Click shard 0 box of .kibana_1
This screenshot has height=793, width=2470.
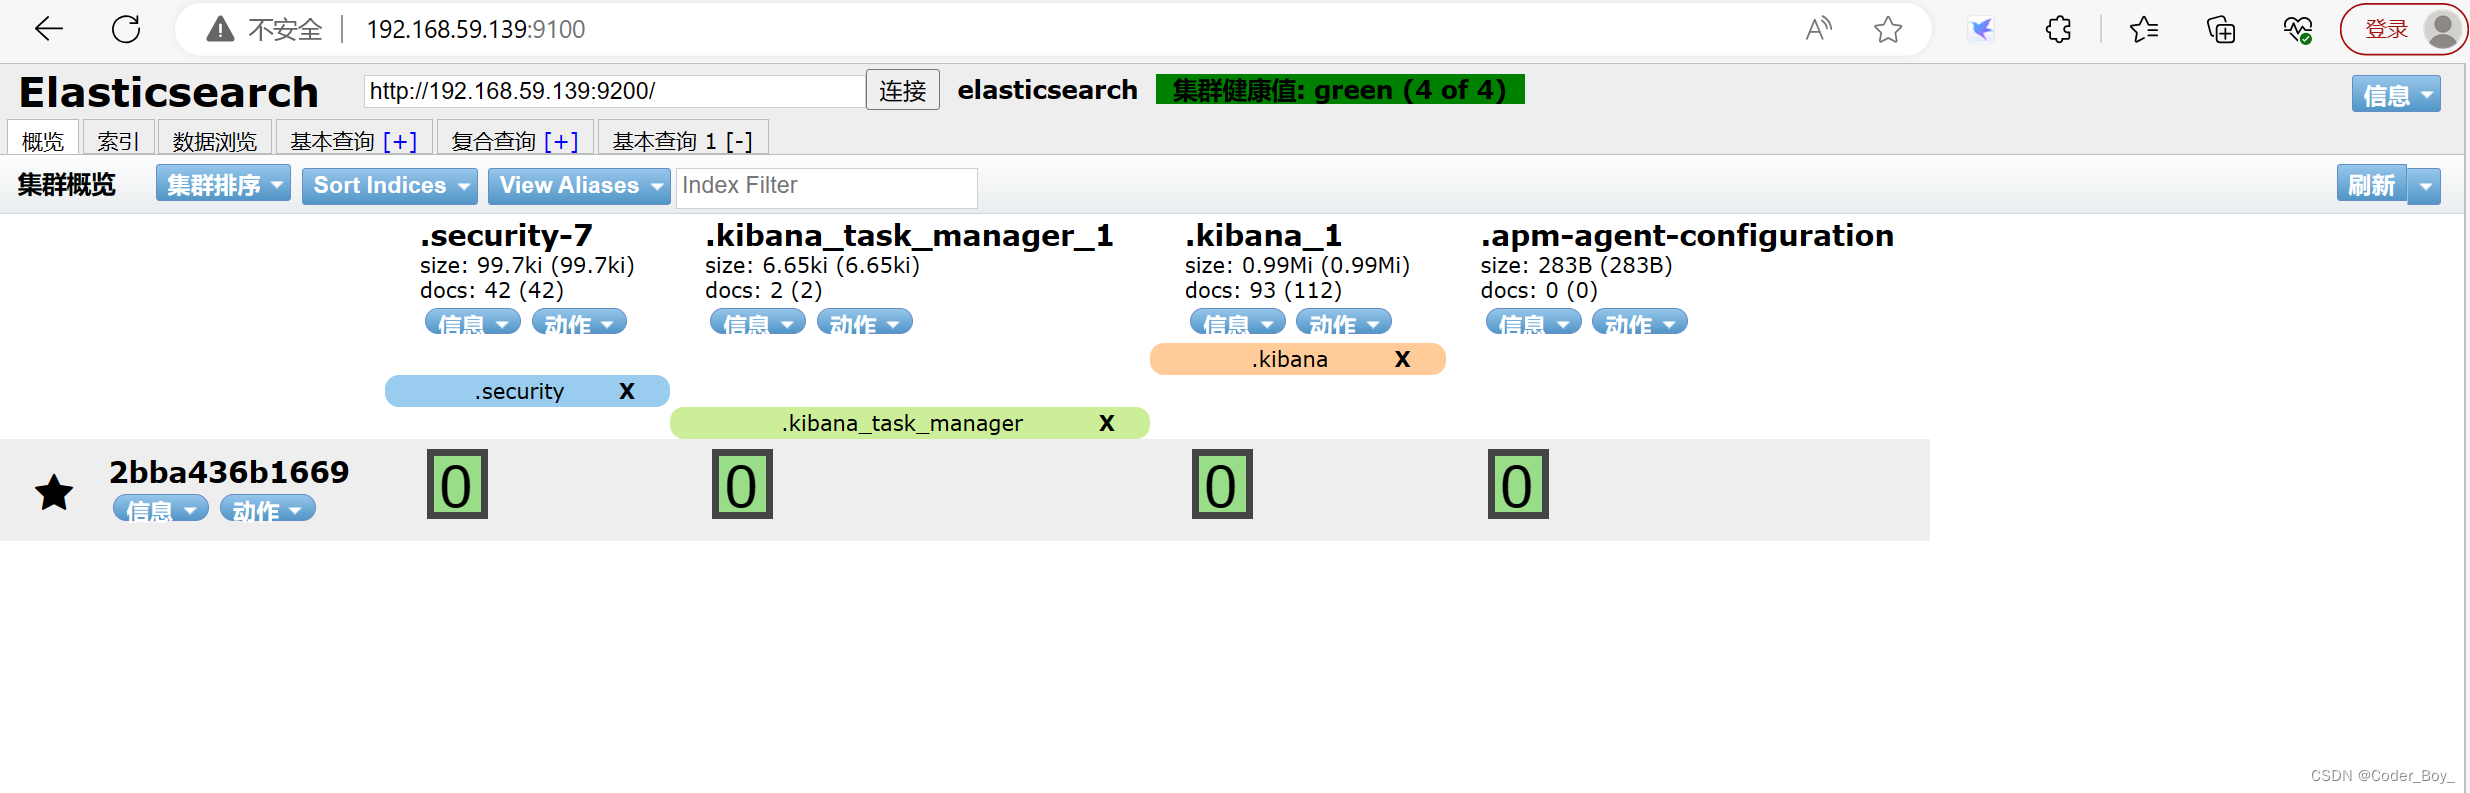(x=1222, y=484)
